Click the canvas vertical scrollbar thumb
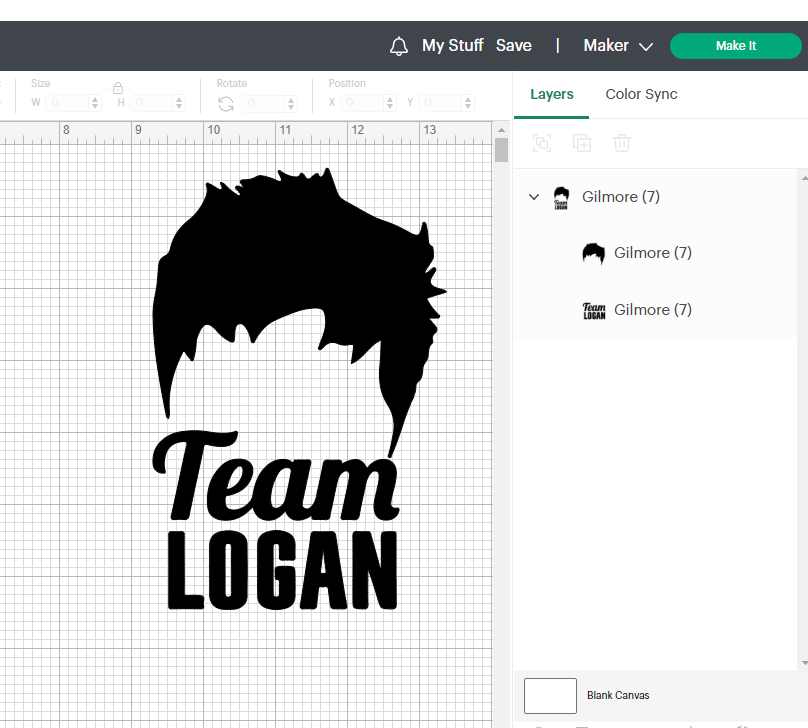Viewport: 808px width, 728px height. coord(501,150)
